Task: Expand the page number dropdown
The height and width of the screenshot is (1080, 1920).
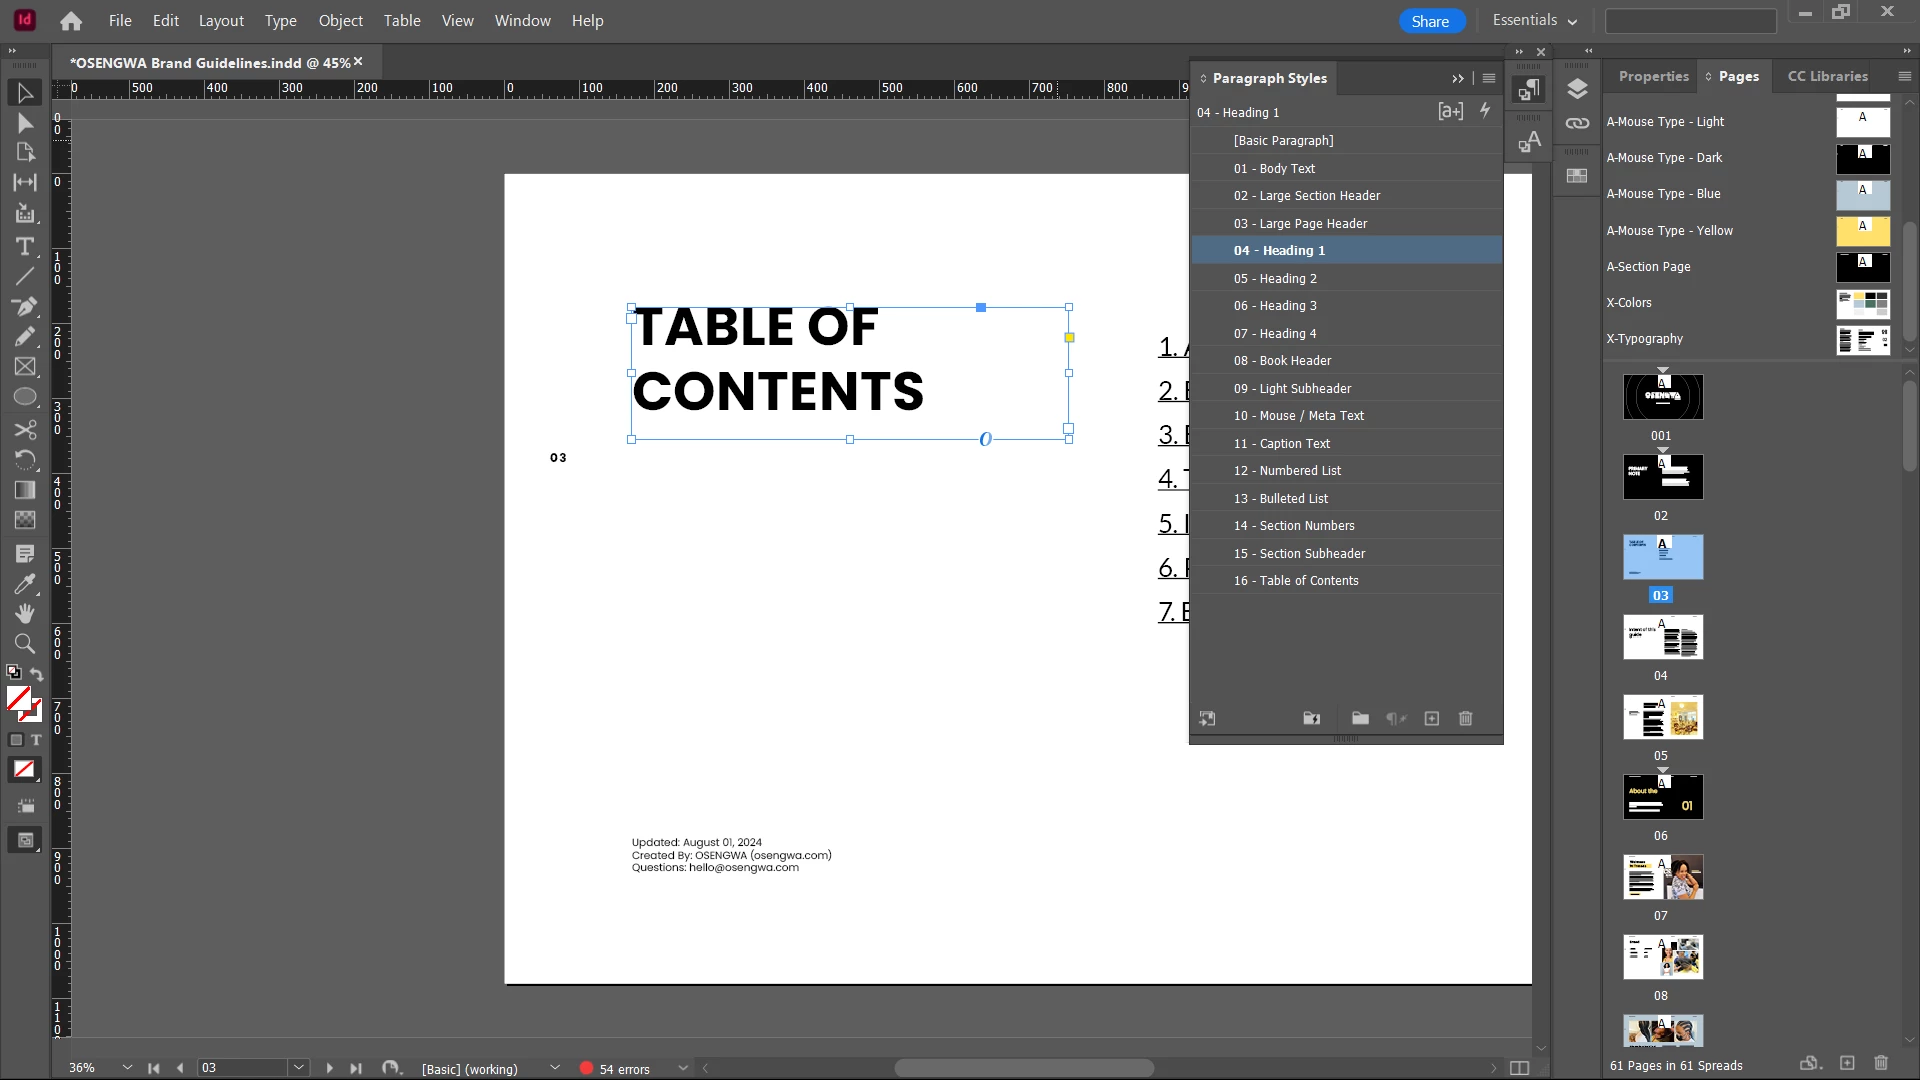Action: [x=298, y=1068]
